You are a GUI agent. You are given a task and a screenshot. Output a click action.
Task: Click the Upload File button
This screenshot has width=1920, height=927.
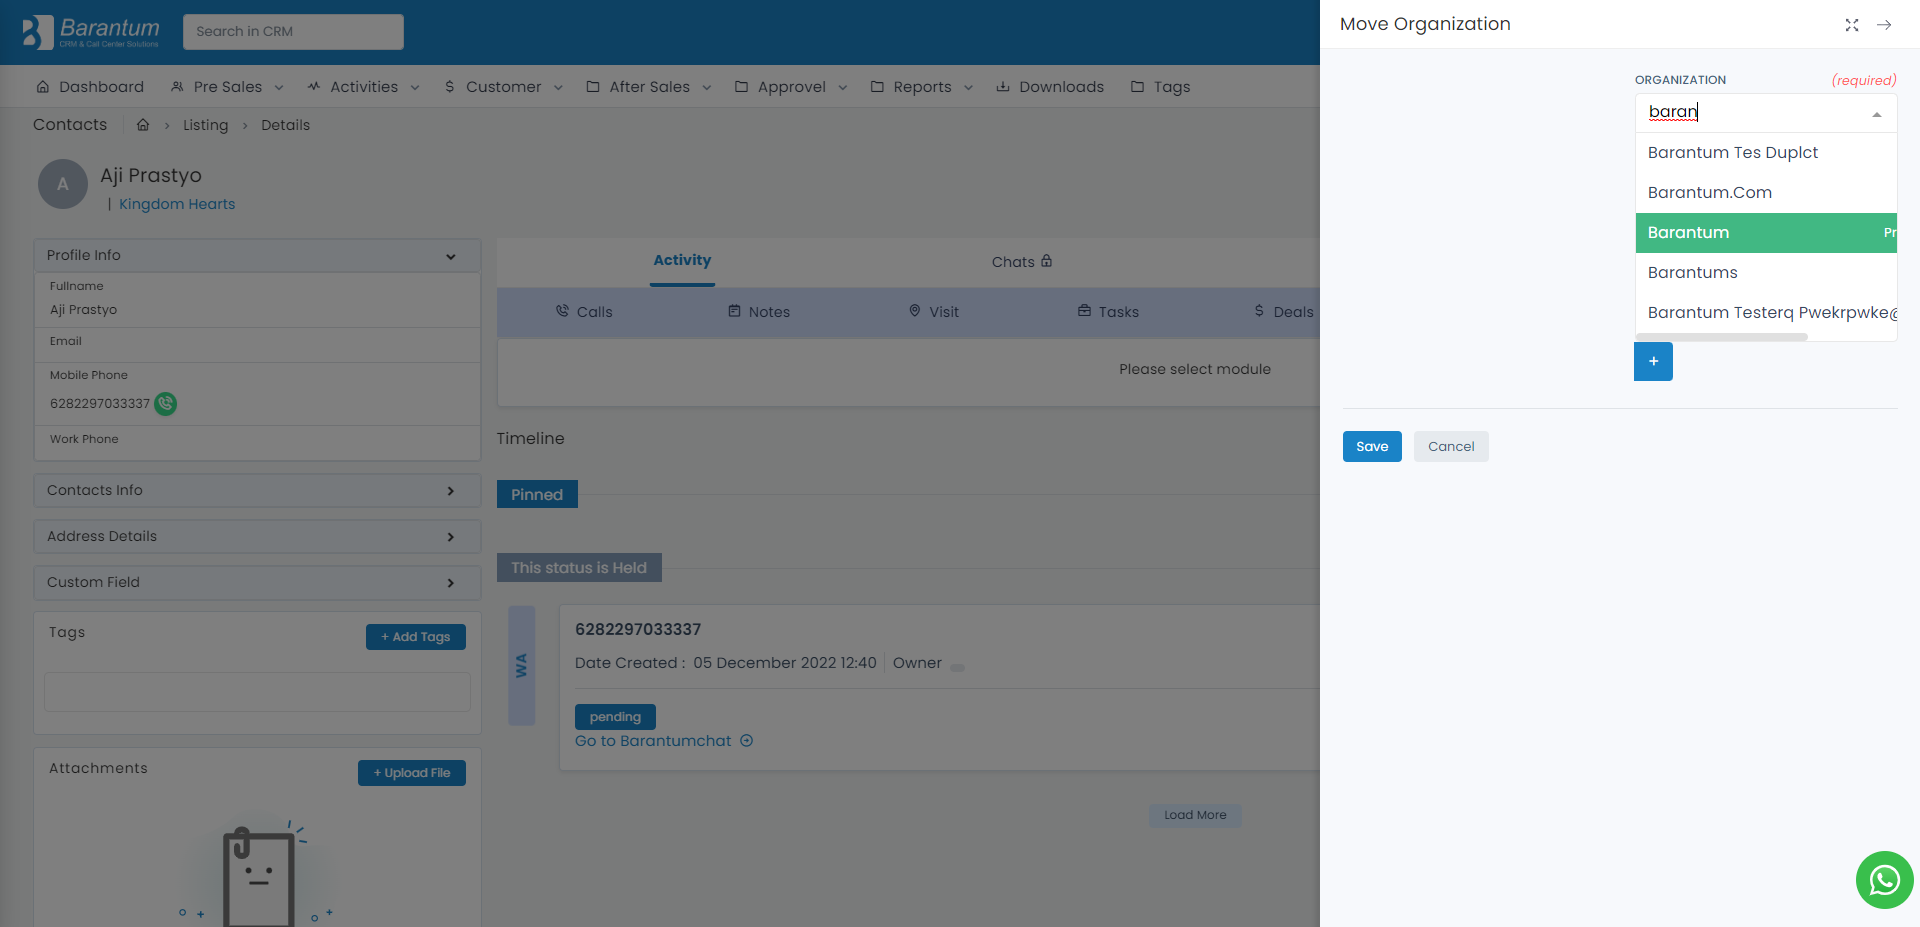[x=412, y=773]
